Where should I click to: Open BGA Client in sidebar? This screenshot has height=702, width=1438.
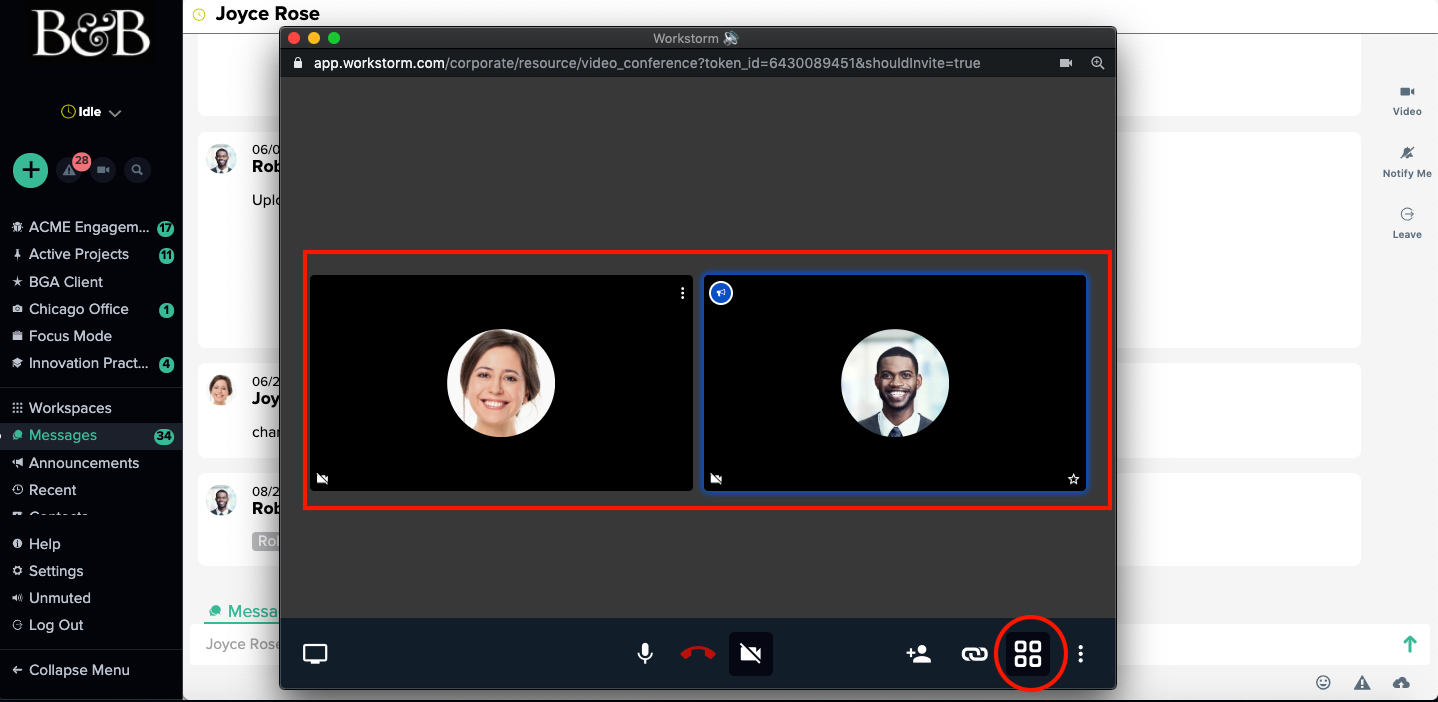click(x=66, y=282)
